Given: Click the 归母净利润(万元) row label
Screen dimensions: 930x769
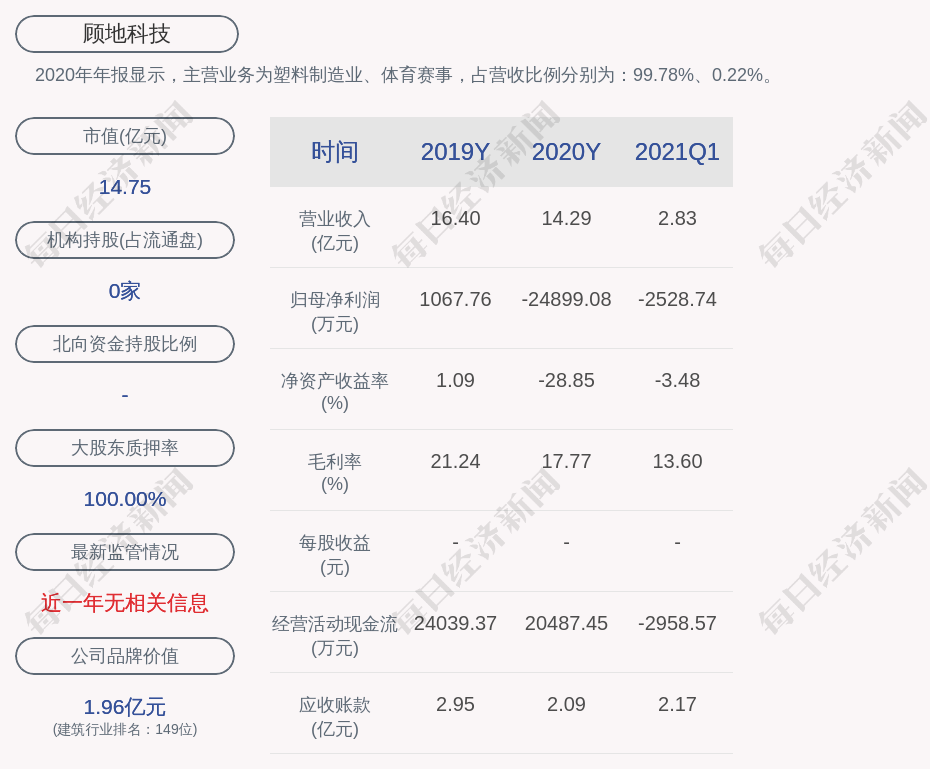Looking at the screenshot, I should tap(335, 312).
